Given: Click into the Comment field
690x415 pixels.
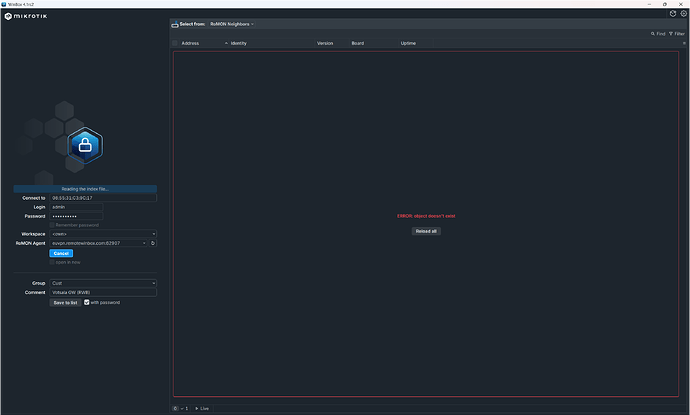Looking at the screenshot, I should click(x=103, y=292).
